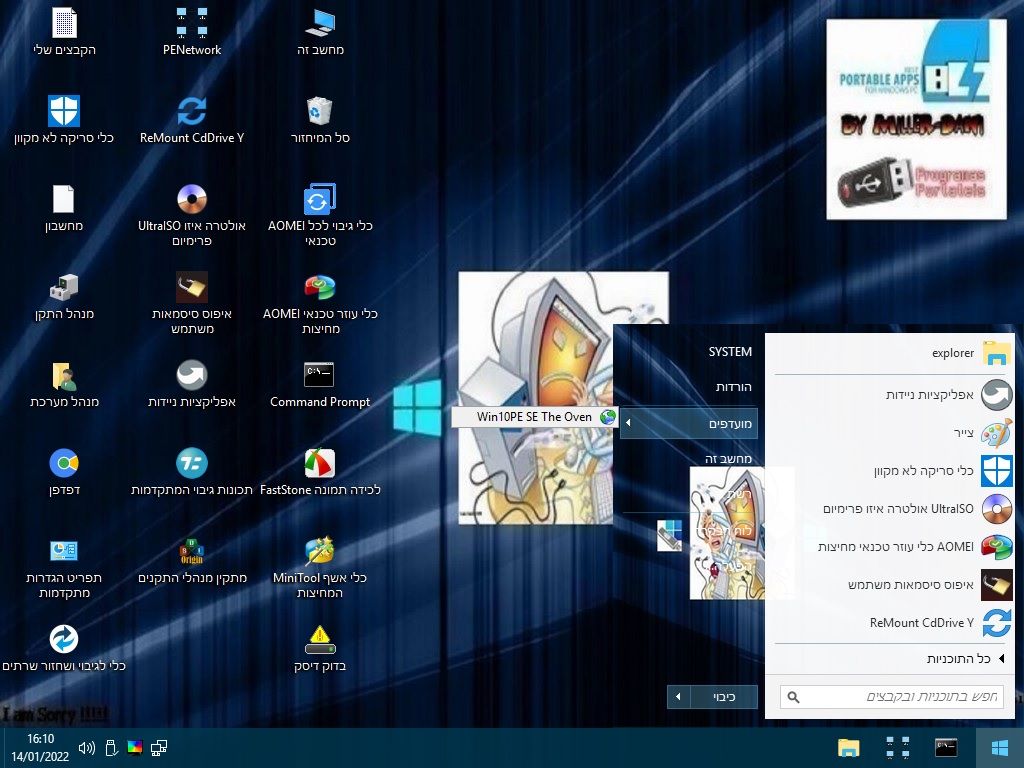
Task: Open the 'דפדפן' browser desktop icon
Action: click(x=64, y=473)
